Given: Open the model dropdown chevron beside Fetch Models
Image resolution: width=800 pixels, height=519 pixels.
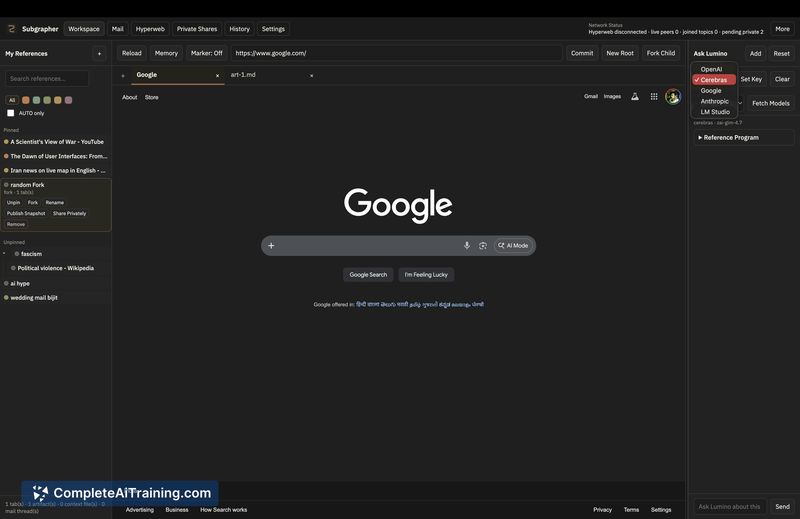Looking at the screenshot, I should [x=740, y=103].
